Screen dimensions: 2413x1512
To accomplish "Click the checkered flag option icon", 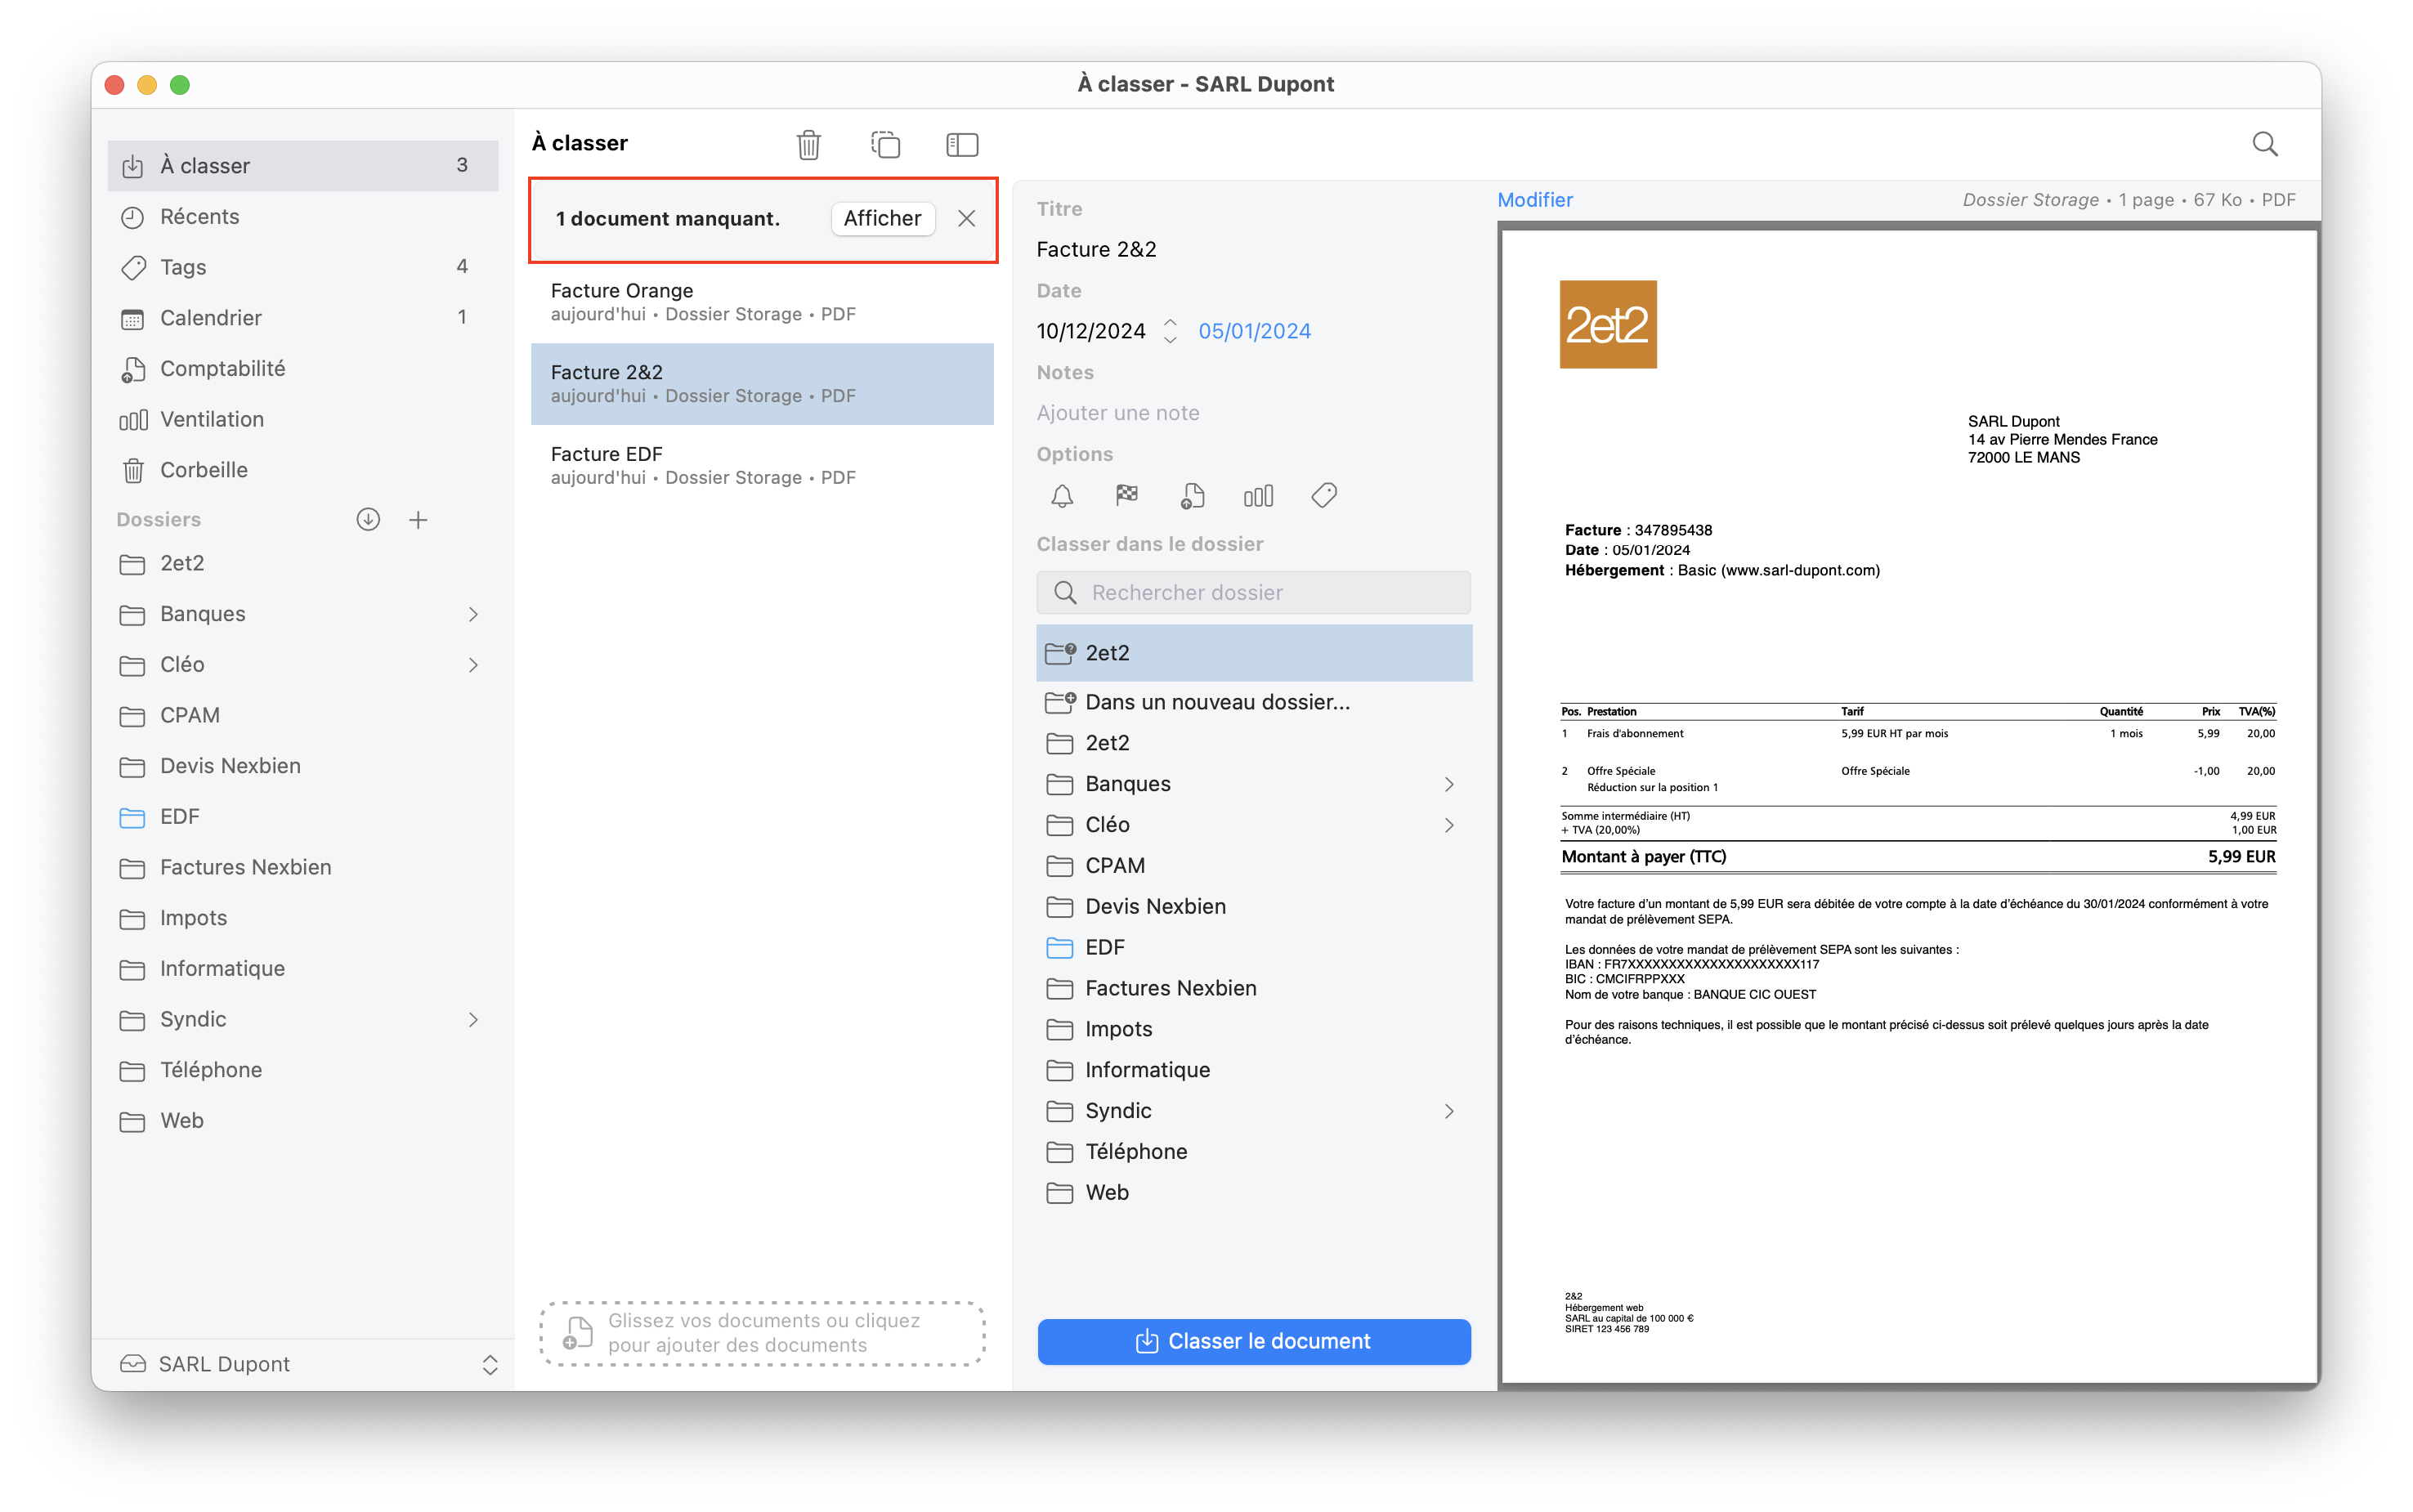I will [1127, 495].
